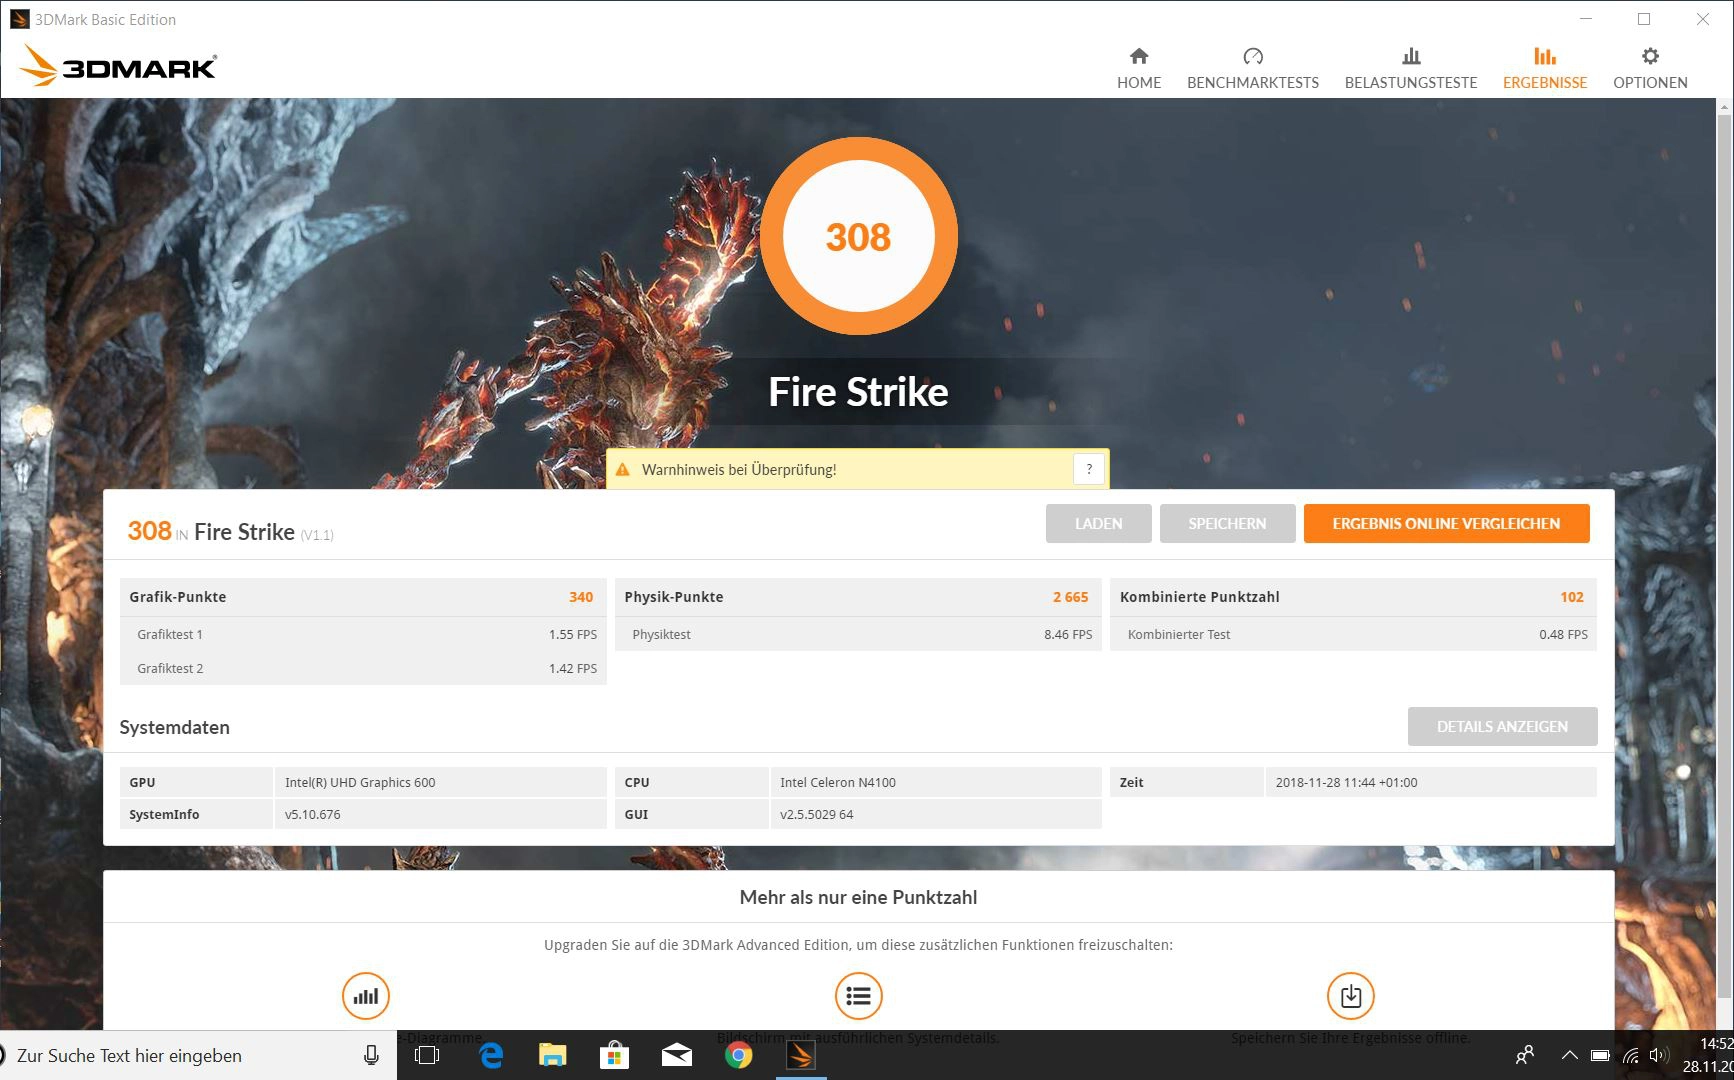The height and width of the screenshot is (1080, 1734).
Task: Click the Zeit timestamp value
Action: pyautogui.click(x=1346, y=782)
